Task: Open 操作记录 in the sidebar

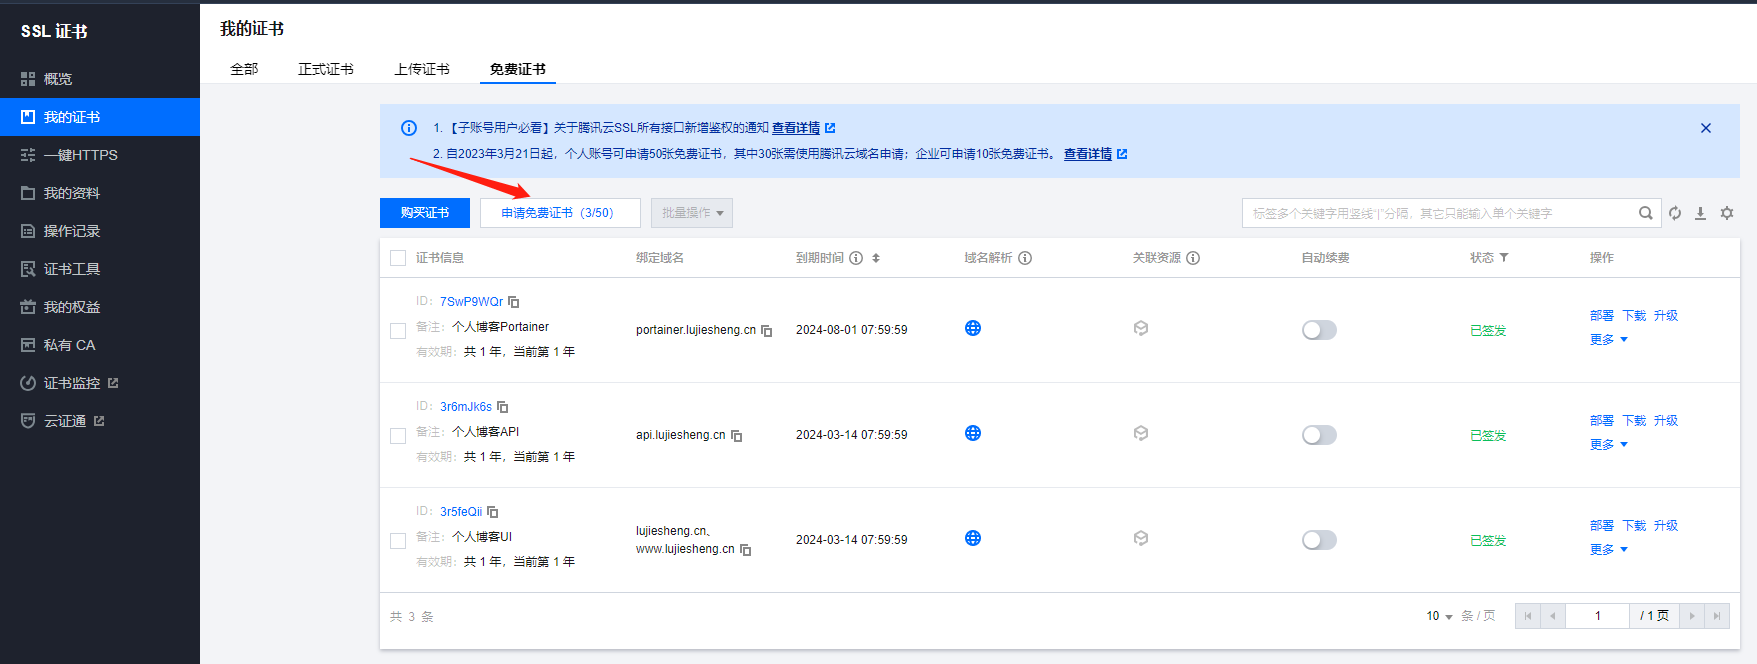Action: coord(100,231)
